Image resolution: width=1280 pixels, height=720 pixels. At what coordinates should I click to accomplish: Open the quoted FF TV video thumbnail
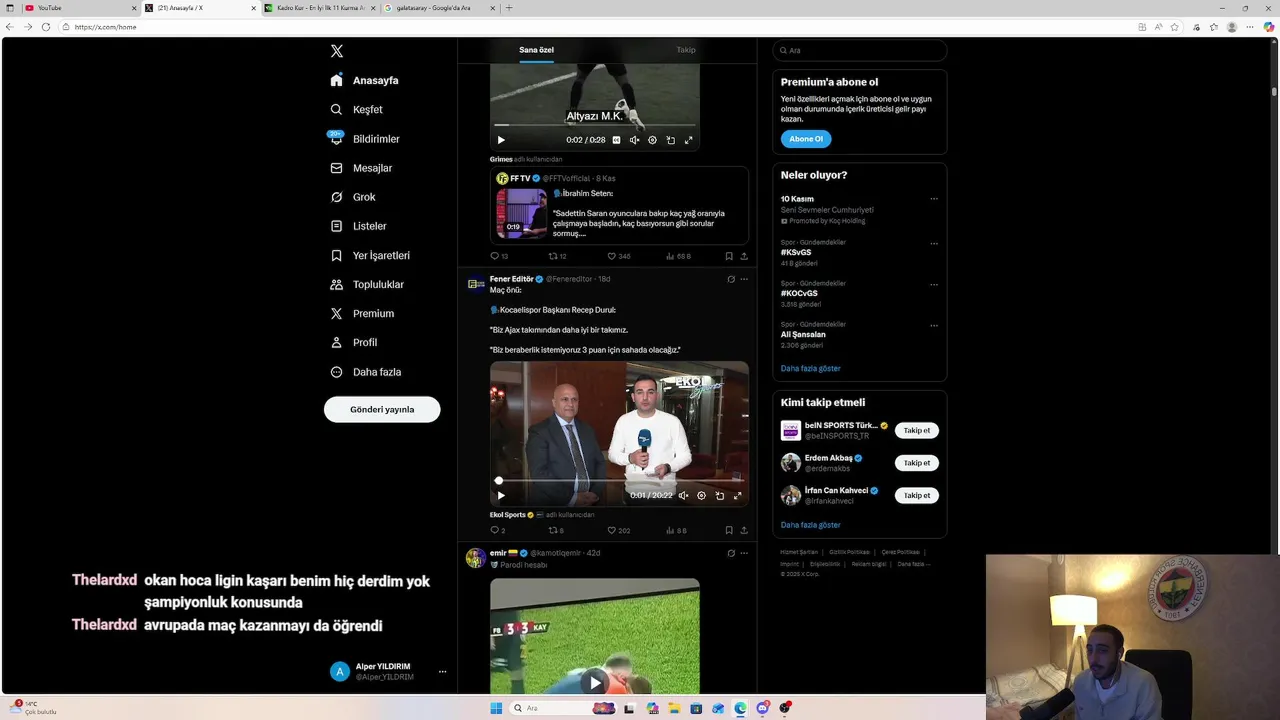521,213
